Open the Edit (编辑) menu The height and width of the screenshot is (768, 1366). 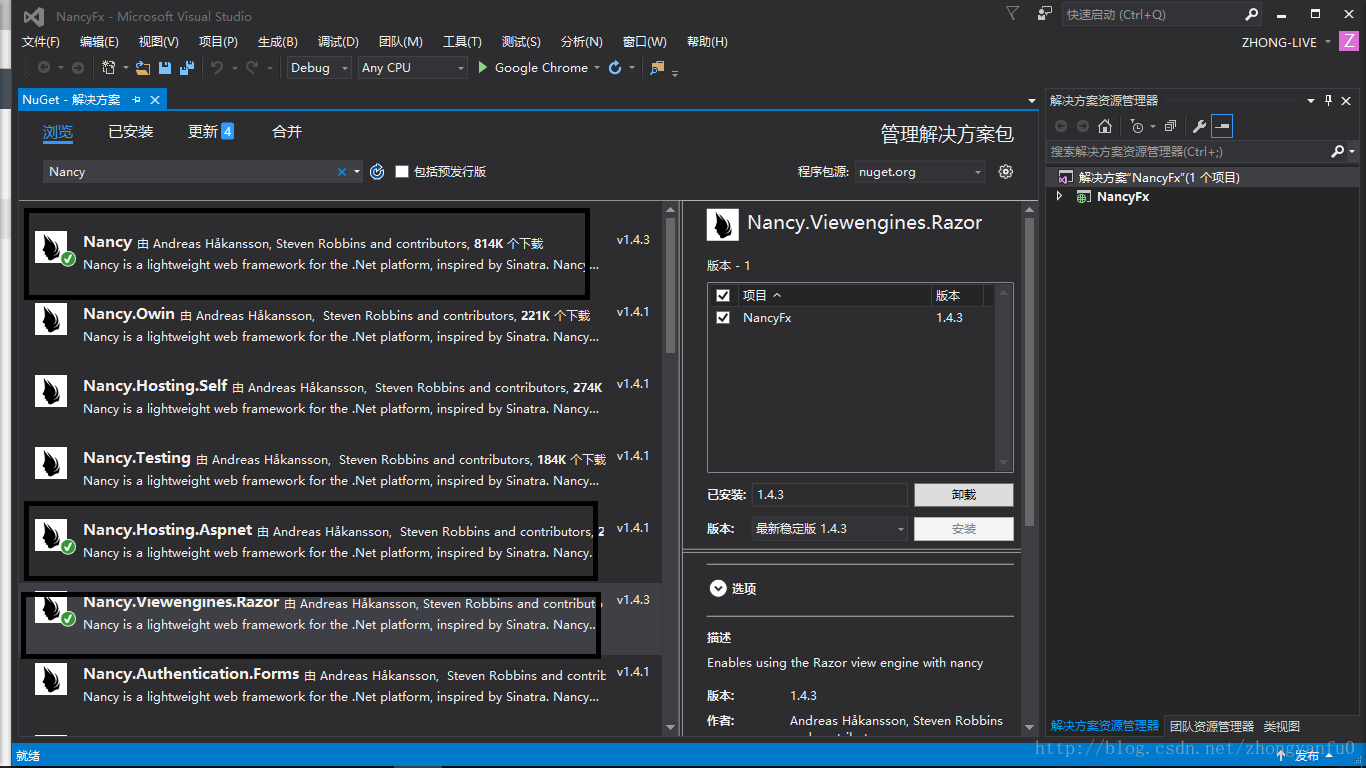click(x=99, y=42)
